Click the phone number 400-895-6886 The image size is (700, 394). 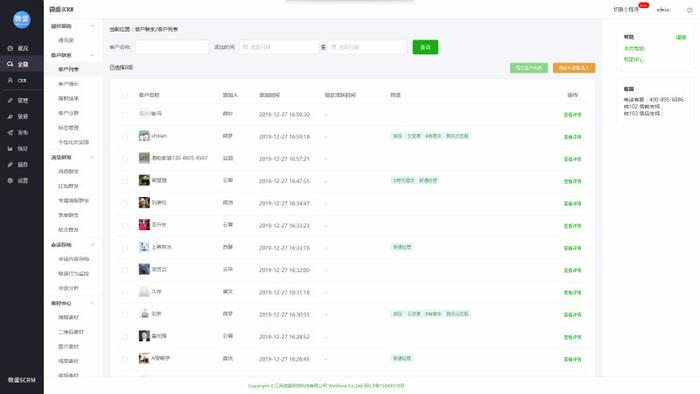click(666, 100)
